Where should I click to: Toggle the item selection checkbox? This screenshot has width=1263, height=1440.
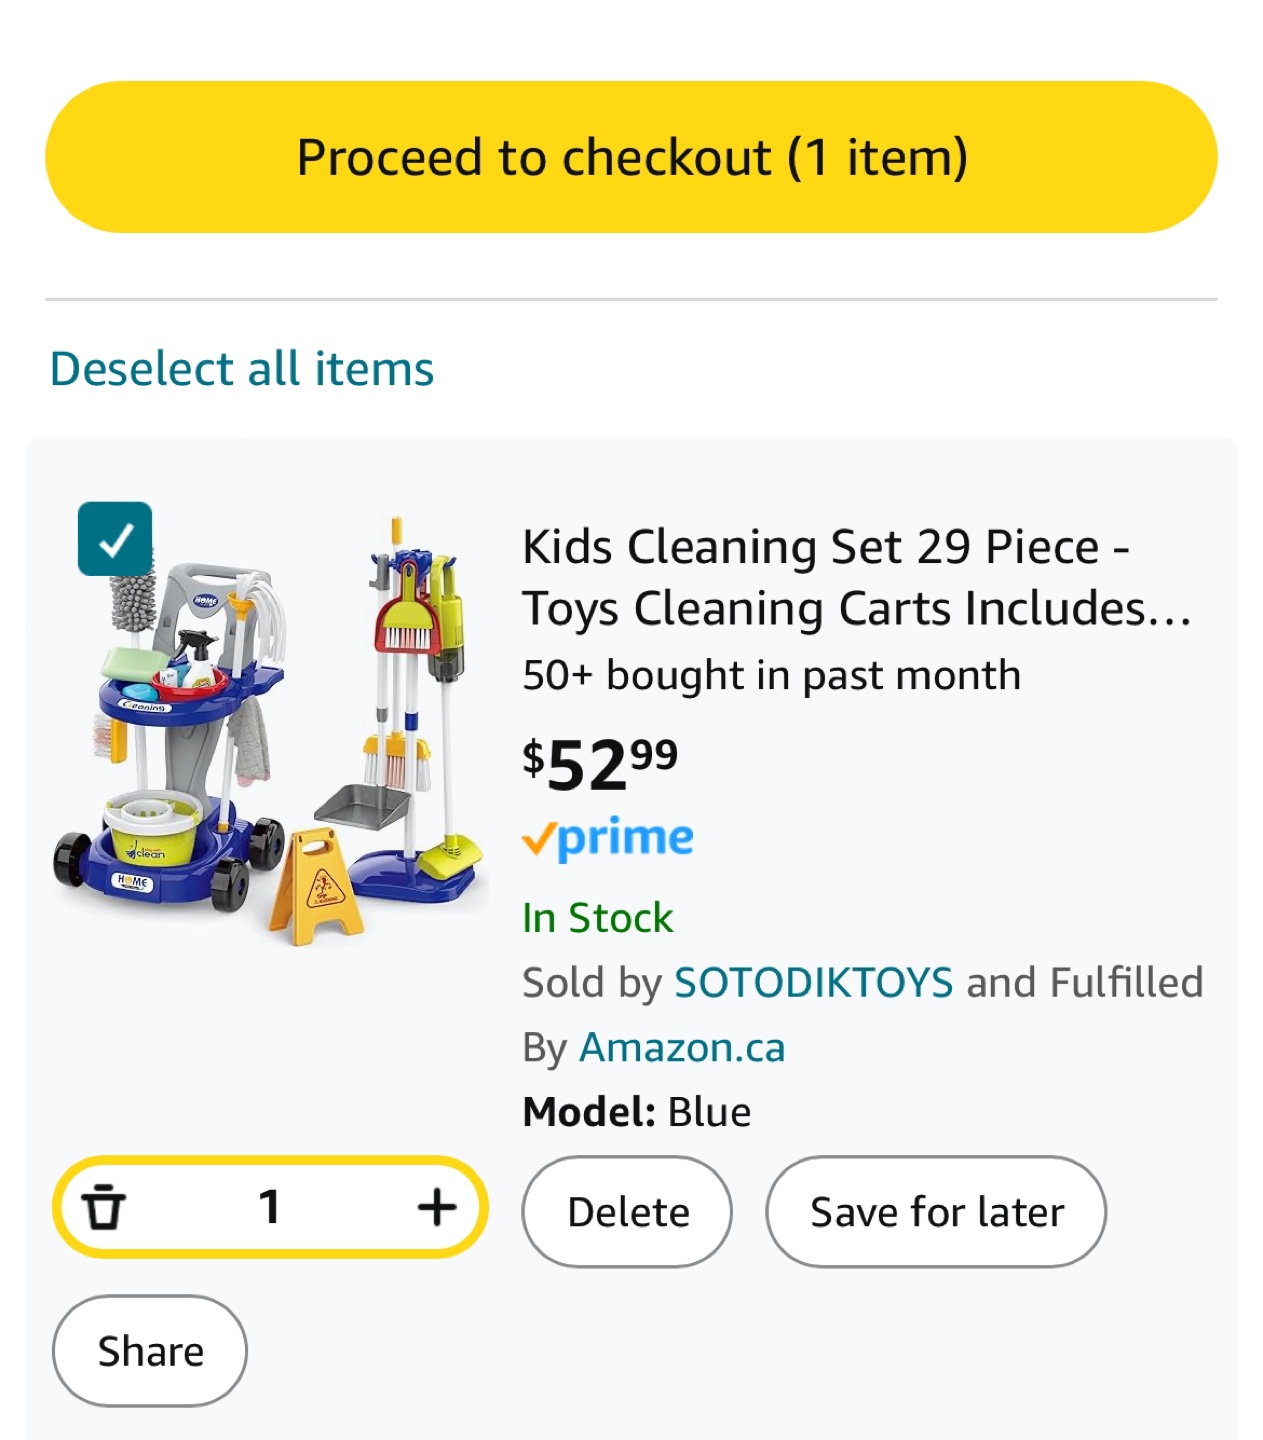tap(115, 539)
